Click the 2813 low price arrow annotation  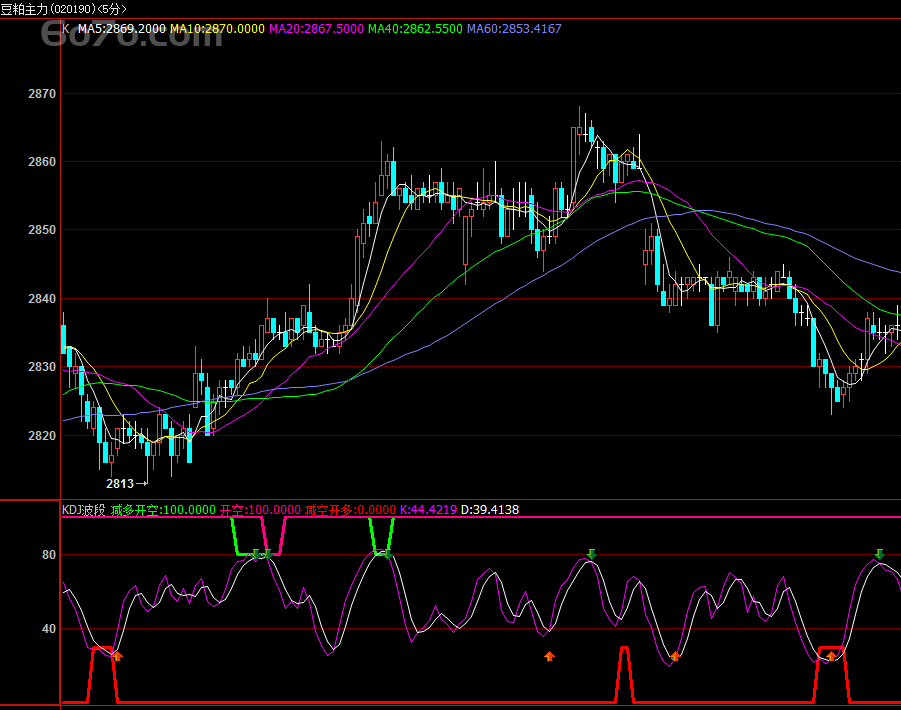[x=127, y=483]
